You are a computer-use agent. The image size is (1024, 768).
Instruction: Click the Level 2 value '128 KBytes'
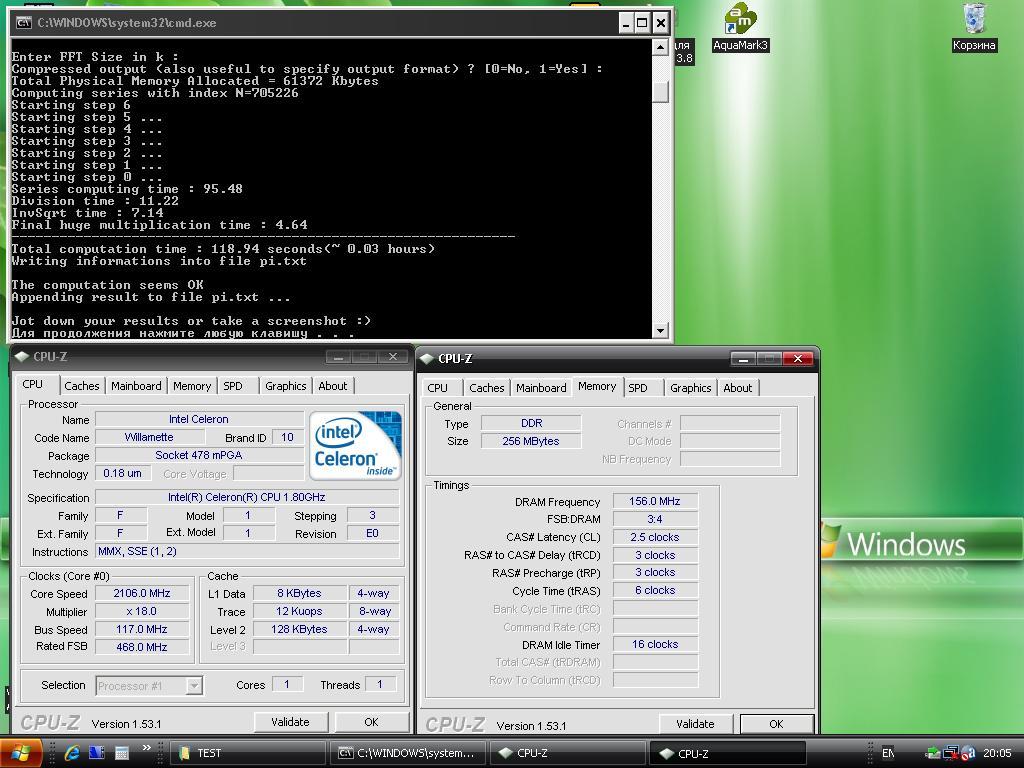(x=299, y=630)
